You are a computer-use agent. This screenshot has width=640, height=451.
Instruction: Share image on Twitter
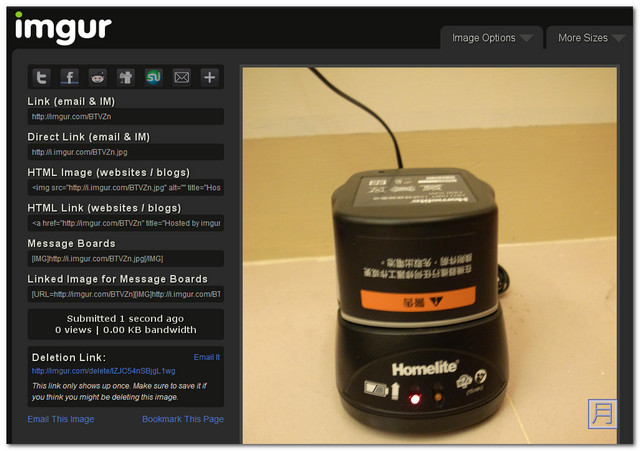(43, 77)
